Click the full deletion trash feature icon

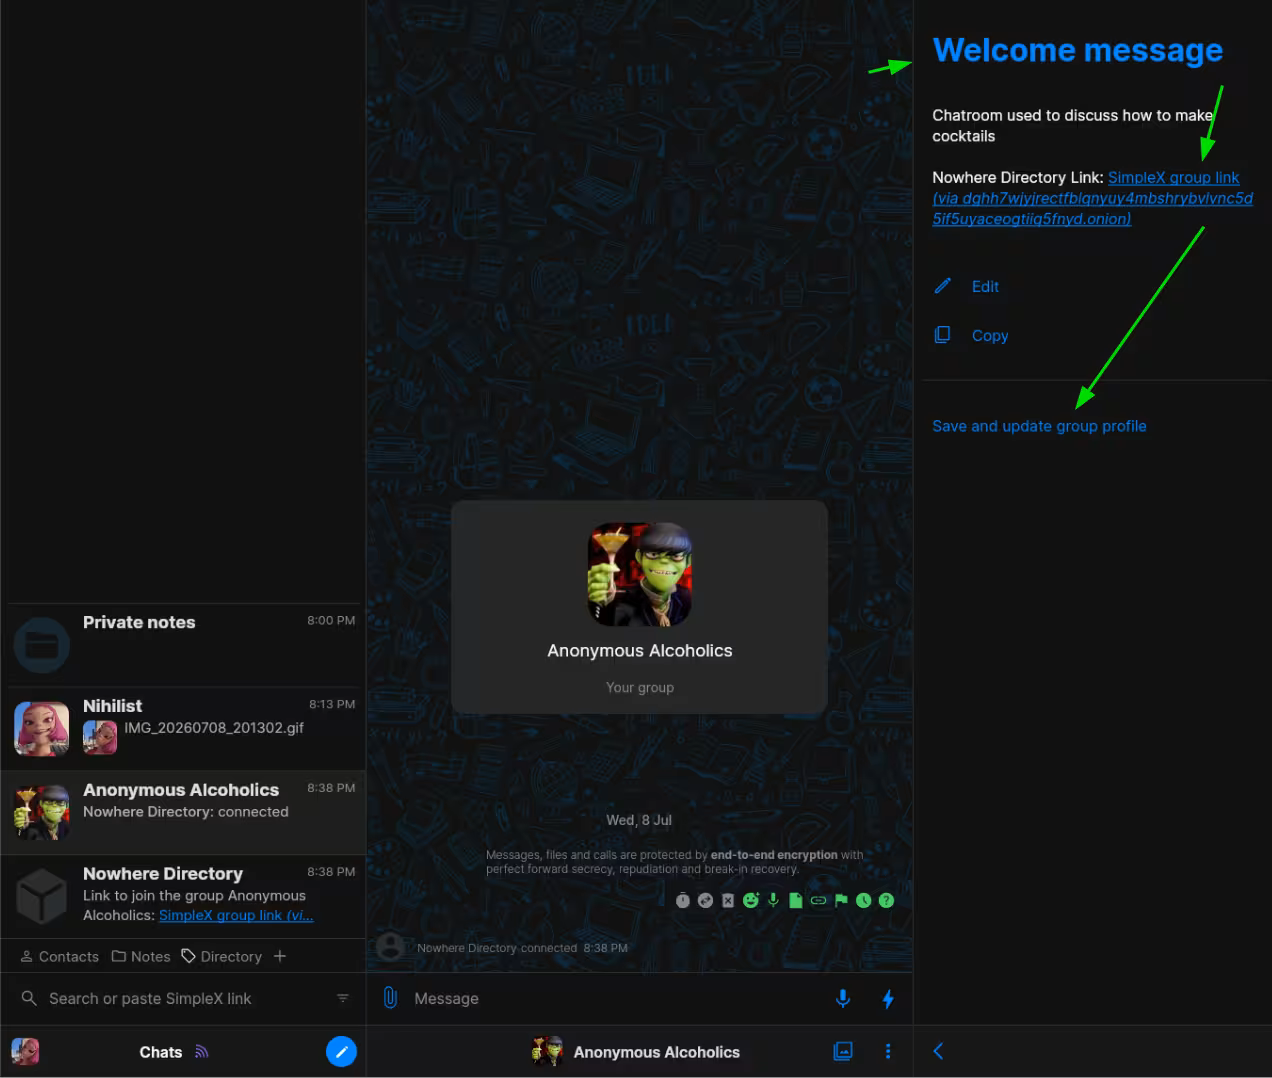[x=728, y=900]
